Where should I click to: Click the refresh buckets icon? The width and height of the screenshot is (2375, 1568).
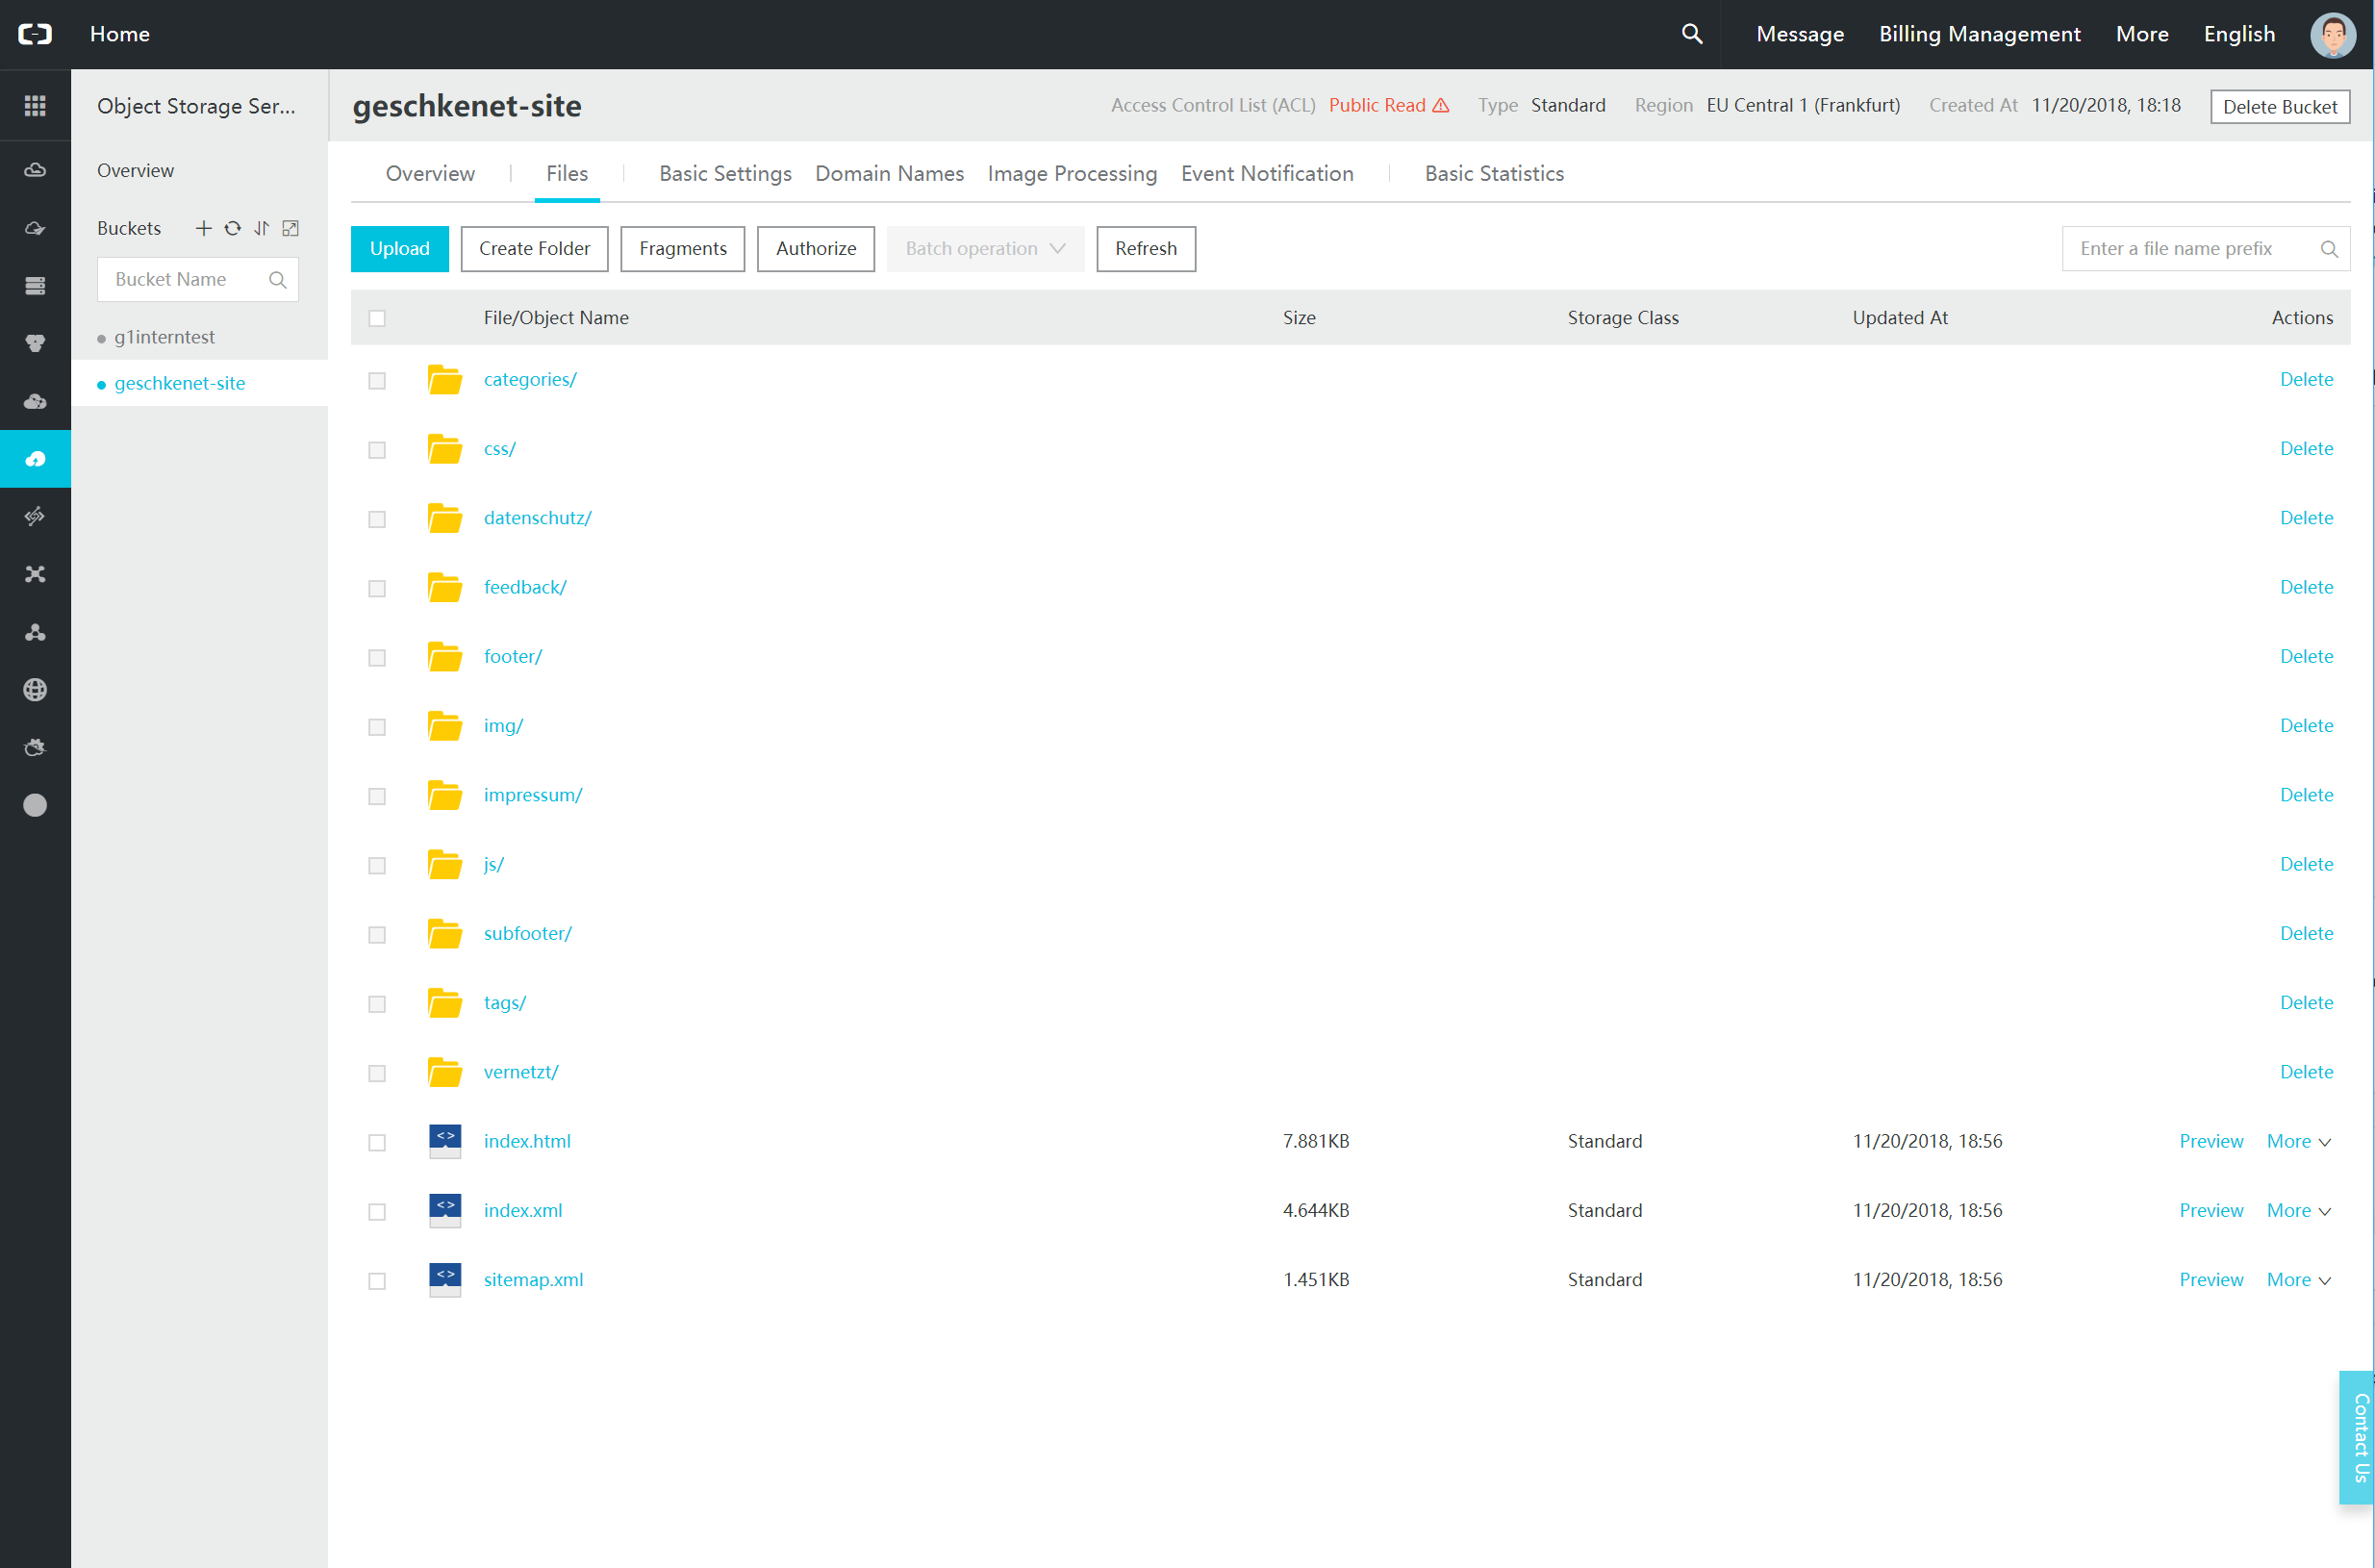232,228
